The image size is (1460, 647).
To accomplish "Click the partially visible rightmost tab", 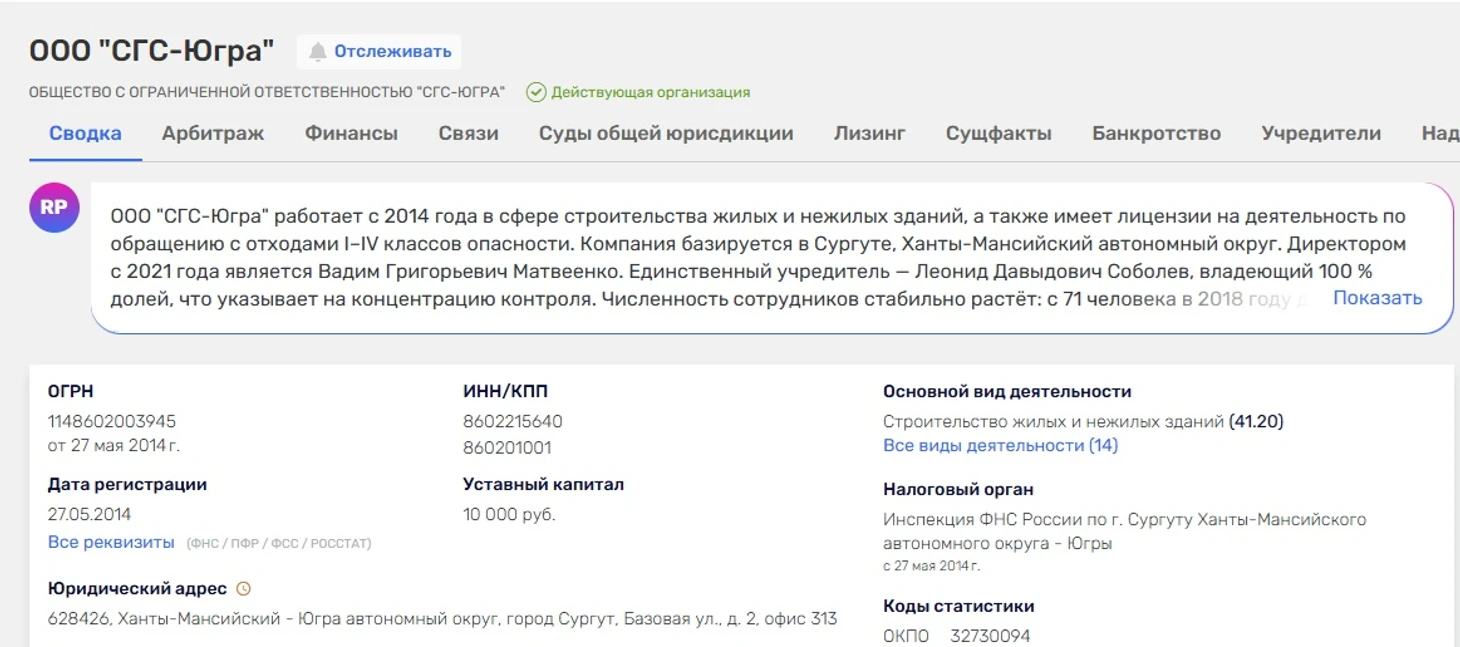I will 1440,133.
